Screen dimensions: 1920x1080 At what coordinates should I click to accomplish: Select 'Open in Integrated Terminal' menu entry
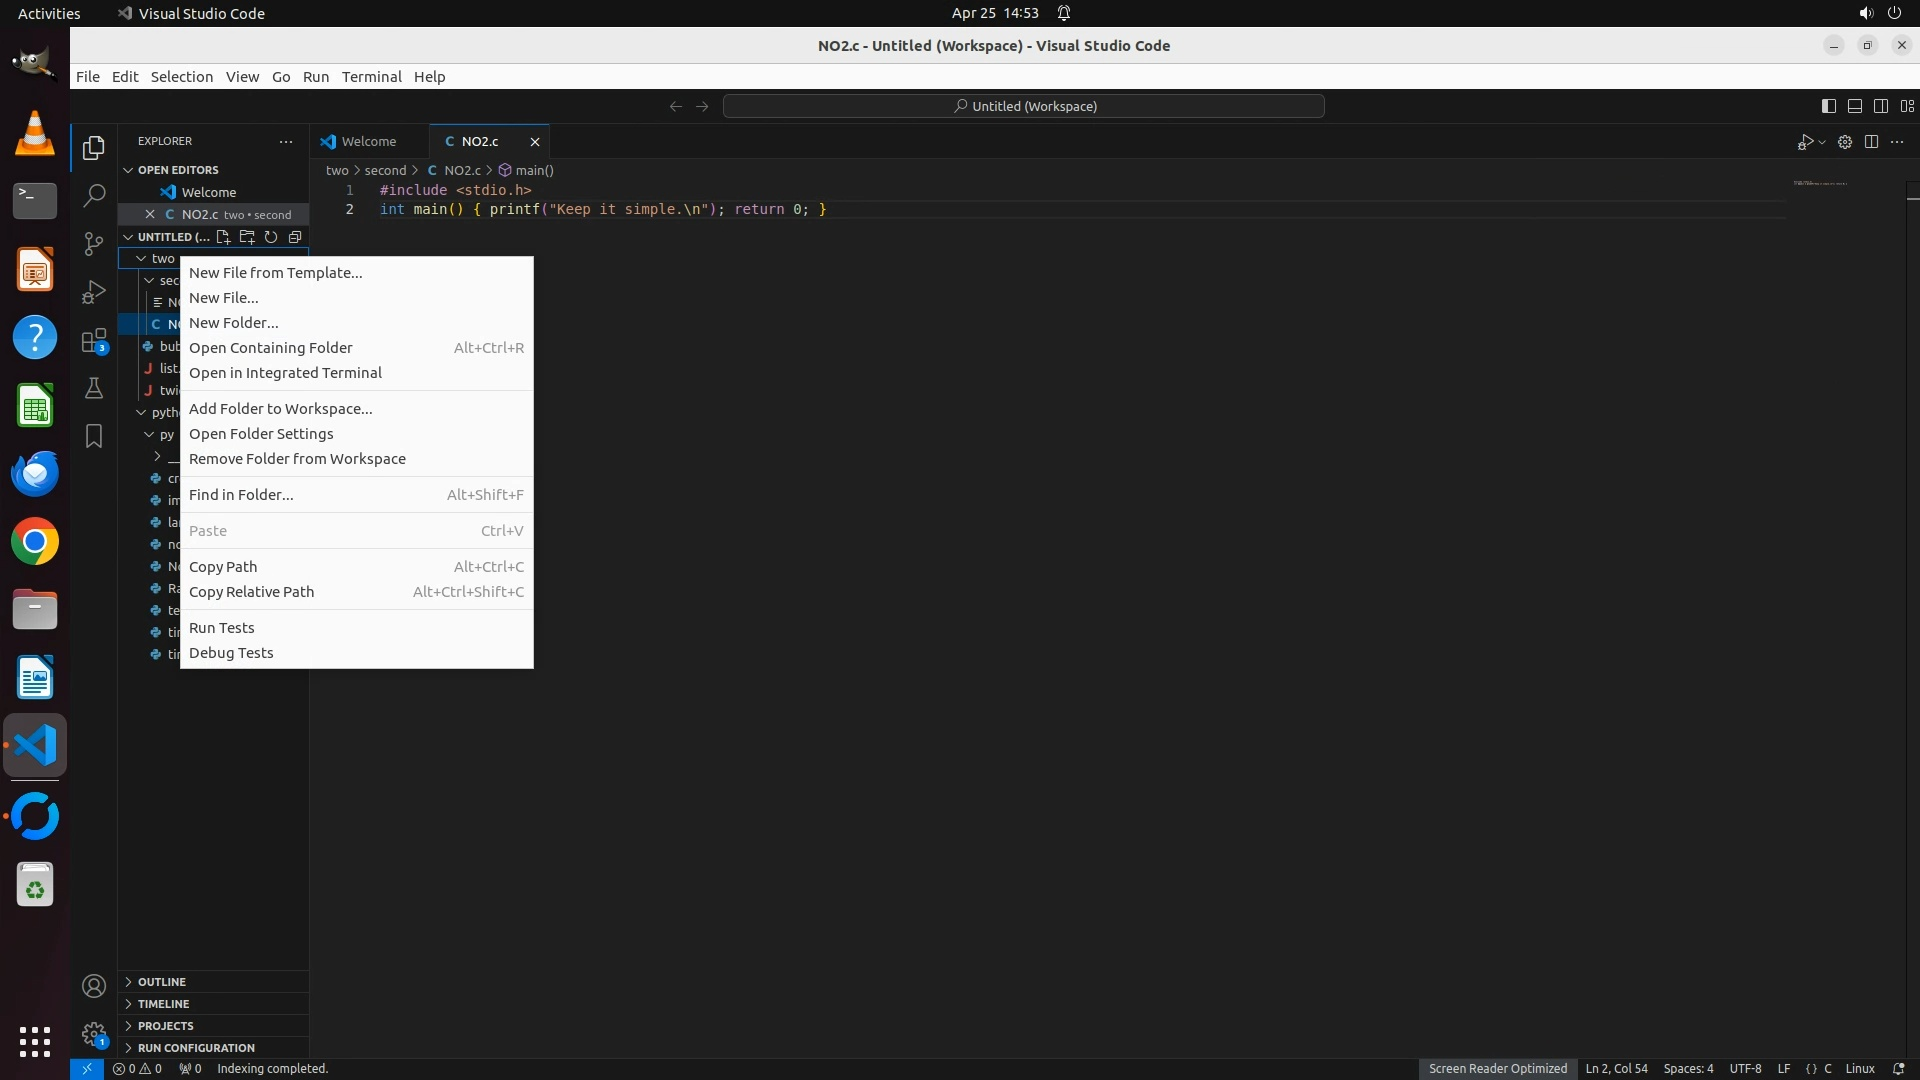point(285,373)
